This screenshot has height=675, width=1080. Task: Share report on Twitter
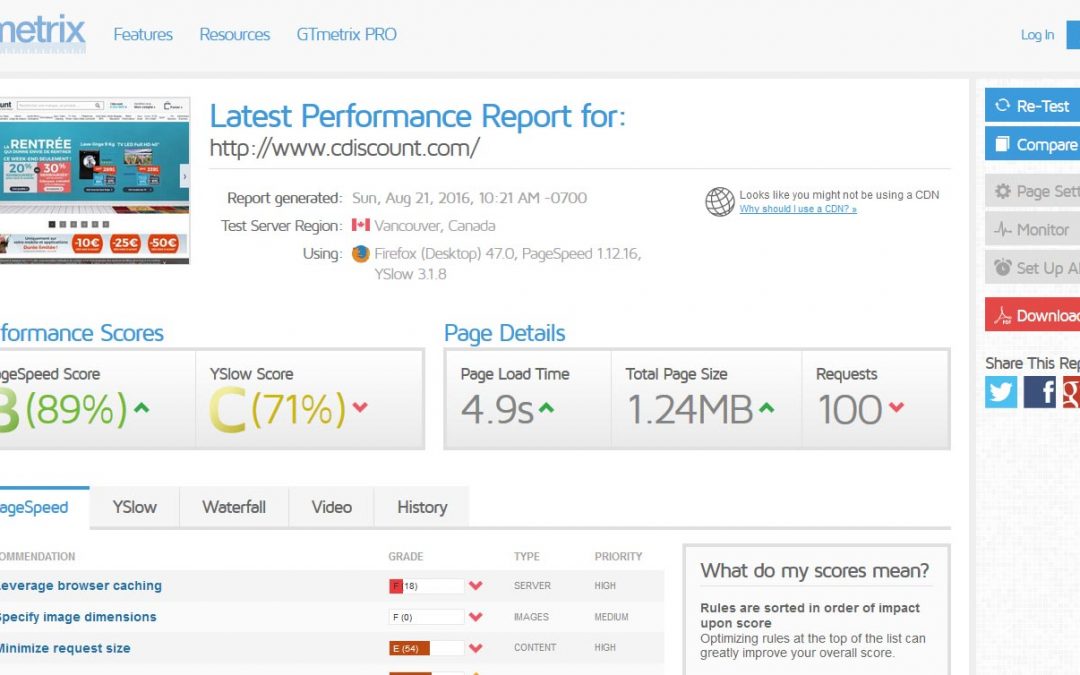pos(1001,392)
